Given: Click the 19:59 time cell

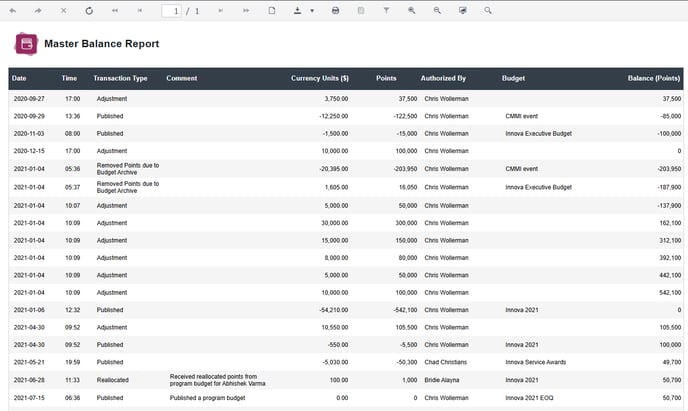Looking at the screenshot, I should click(x=73, y=362).
